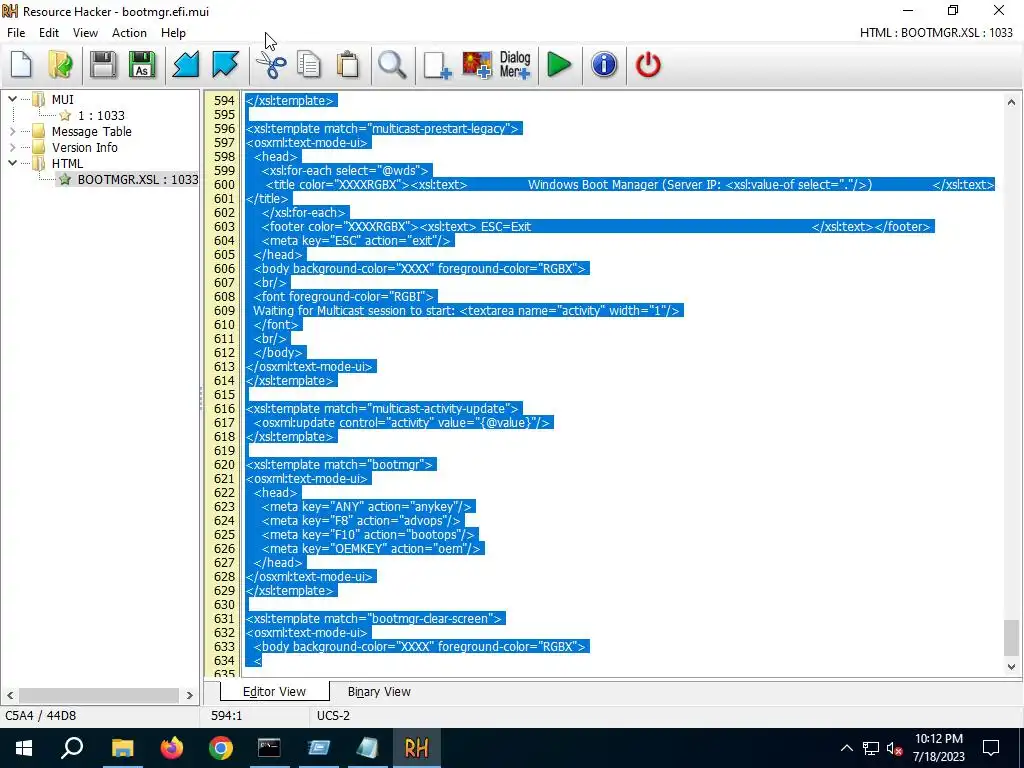This screenshot has width=1024, height=768.
Task: Click the New blank script icon
Action: (22, 65)
